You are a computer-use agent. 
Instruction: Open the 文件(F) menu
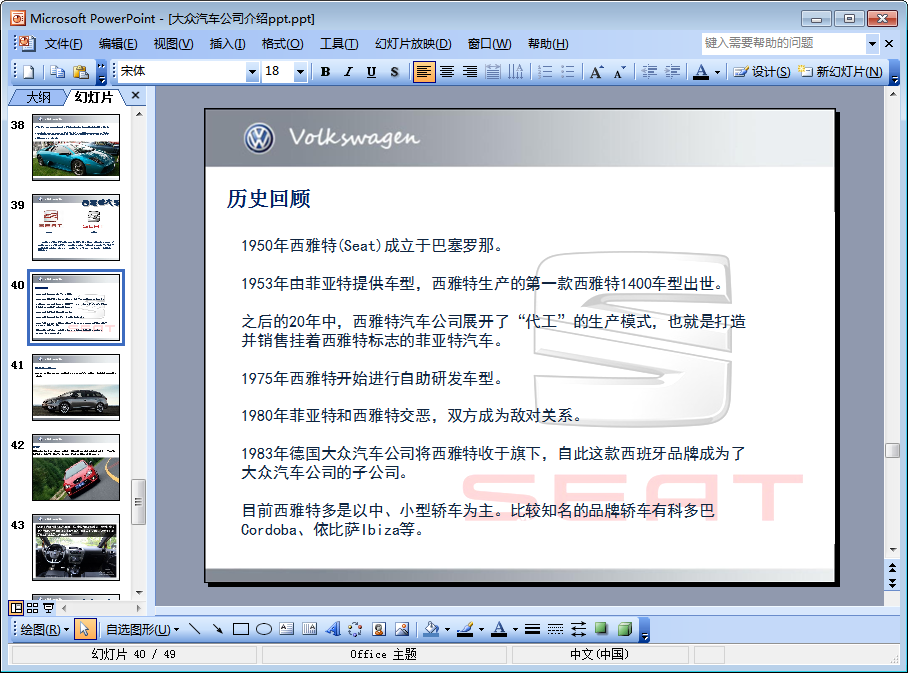click(63, 44)
